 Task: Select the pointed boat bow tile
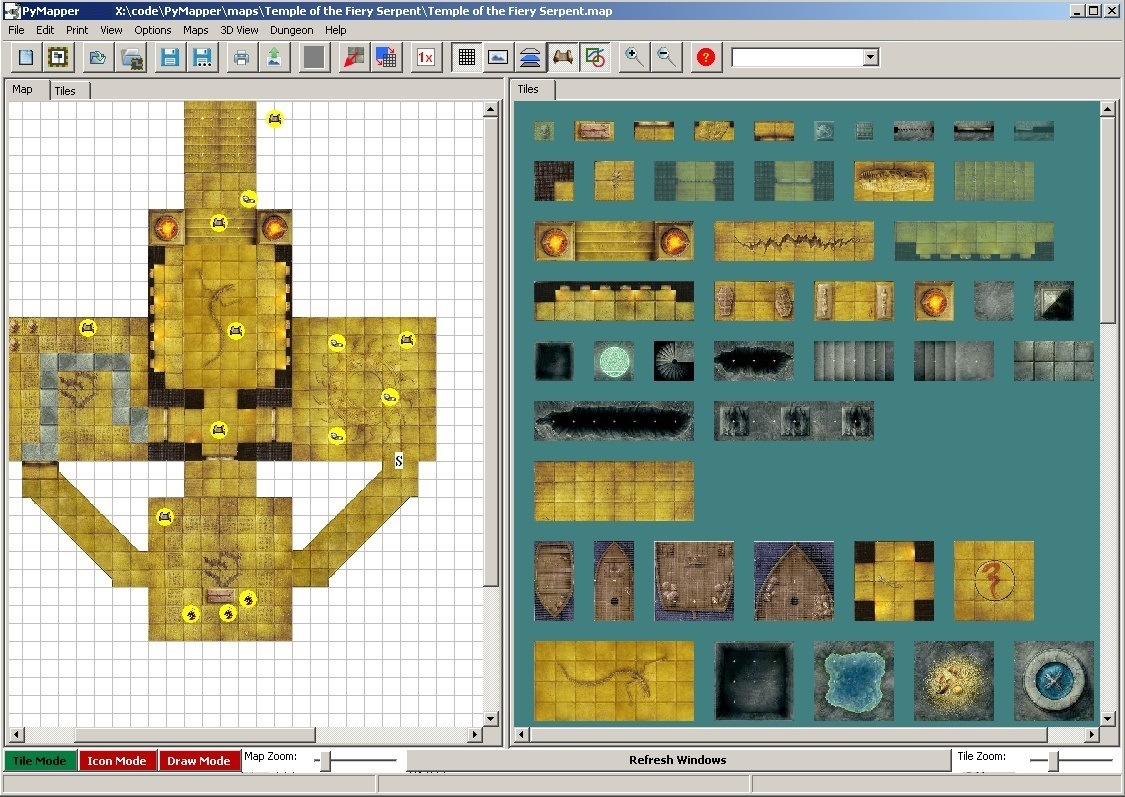[x=794, y=581]
